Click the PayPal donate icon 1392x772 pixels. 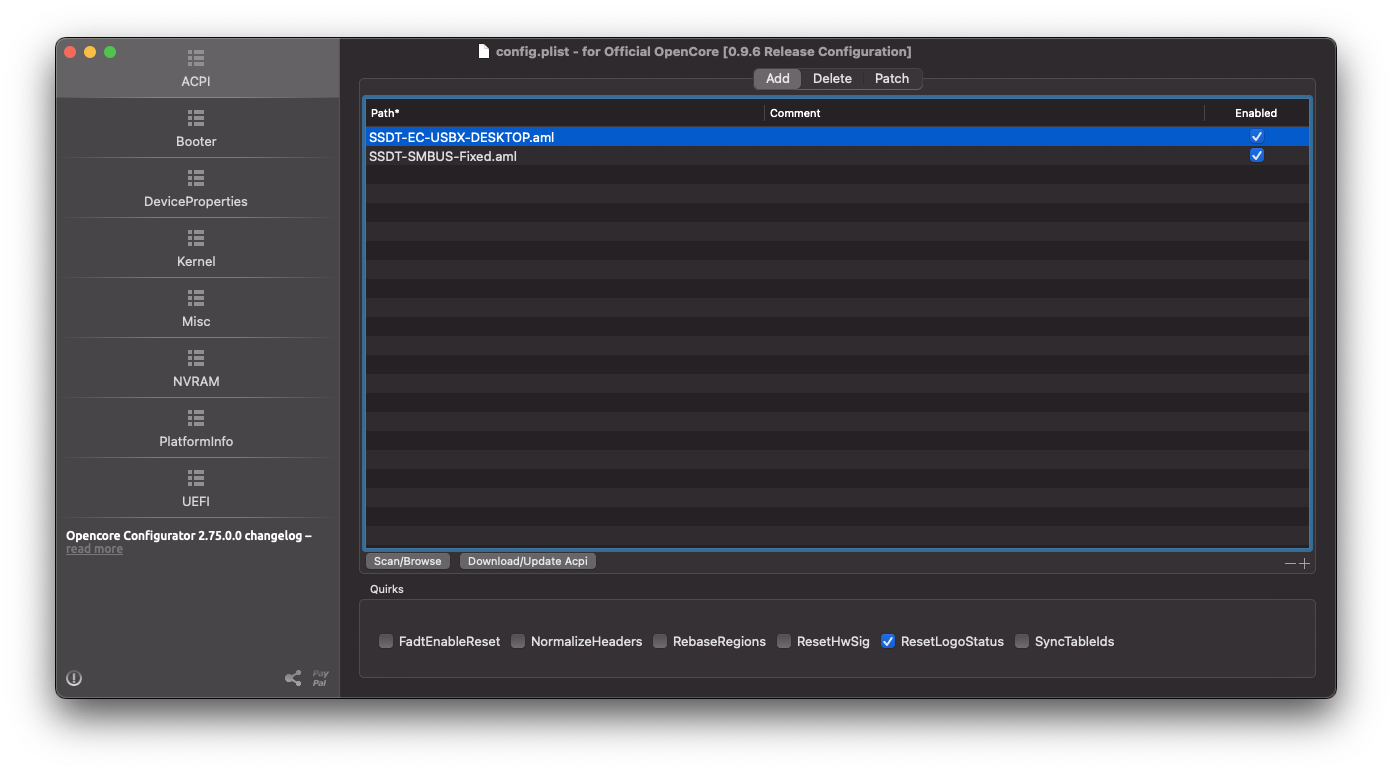point(320,678)
